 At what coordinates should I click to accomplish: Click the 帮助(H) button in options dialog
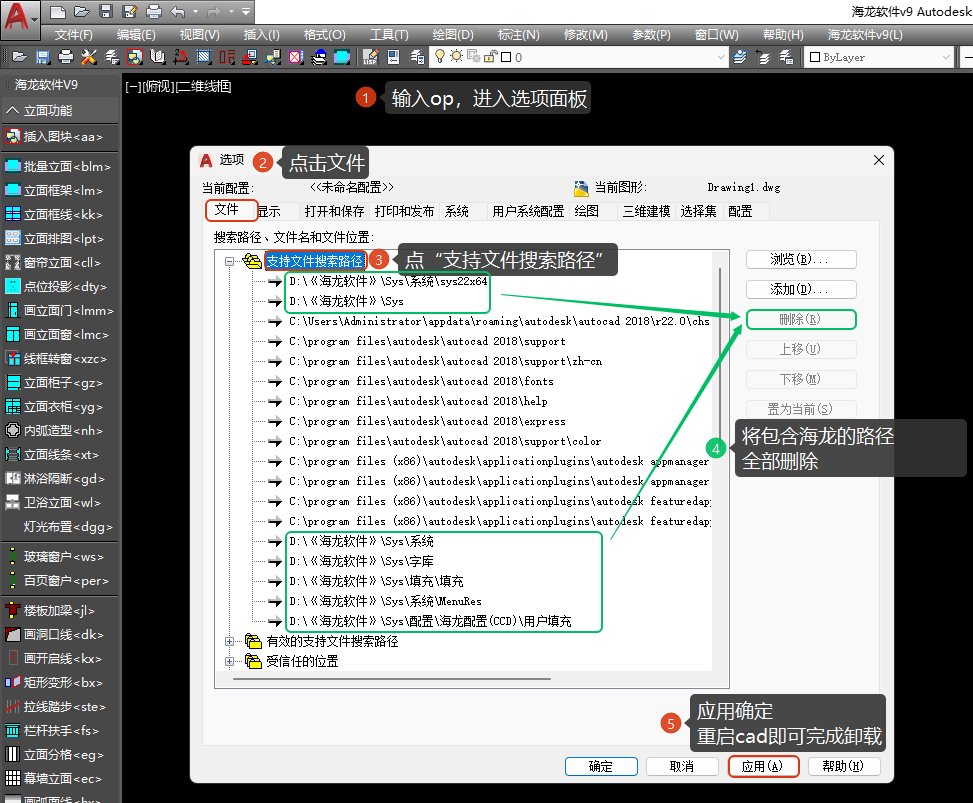[x=844, y=766]
